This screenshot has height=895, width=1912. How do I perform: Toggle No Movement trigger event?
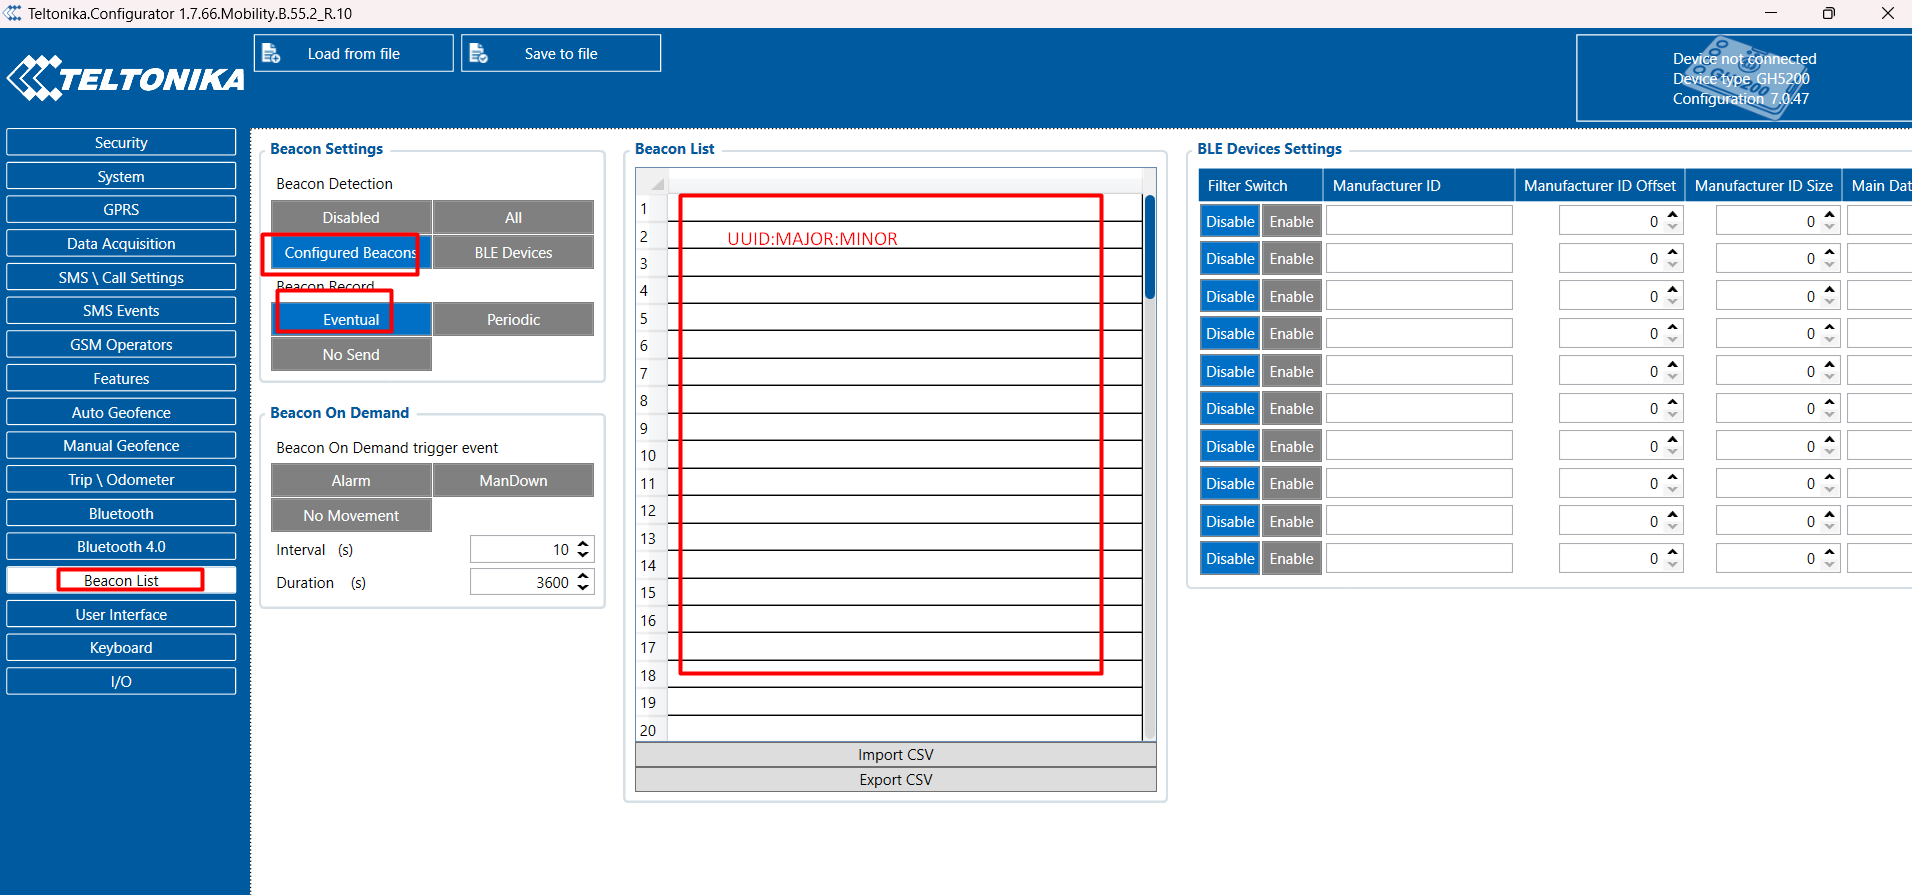351,515
